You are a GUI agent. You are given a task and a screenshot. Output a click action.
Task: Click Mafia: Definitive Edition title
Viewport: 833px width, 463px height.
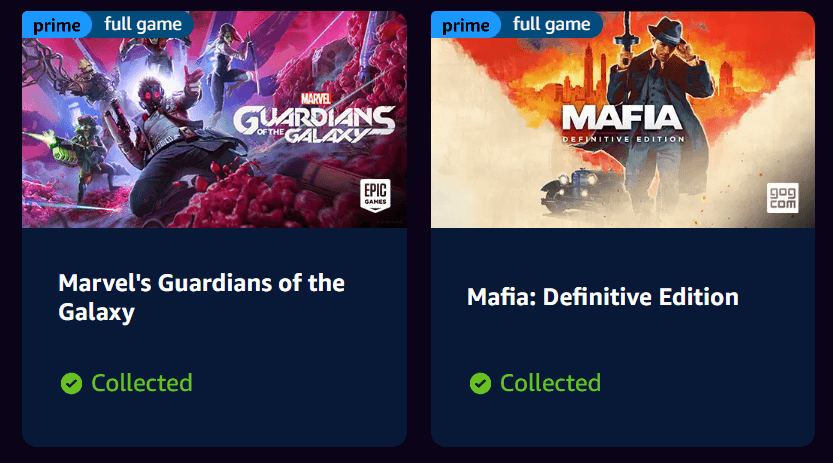603,297
